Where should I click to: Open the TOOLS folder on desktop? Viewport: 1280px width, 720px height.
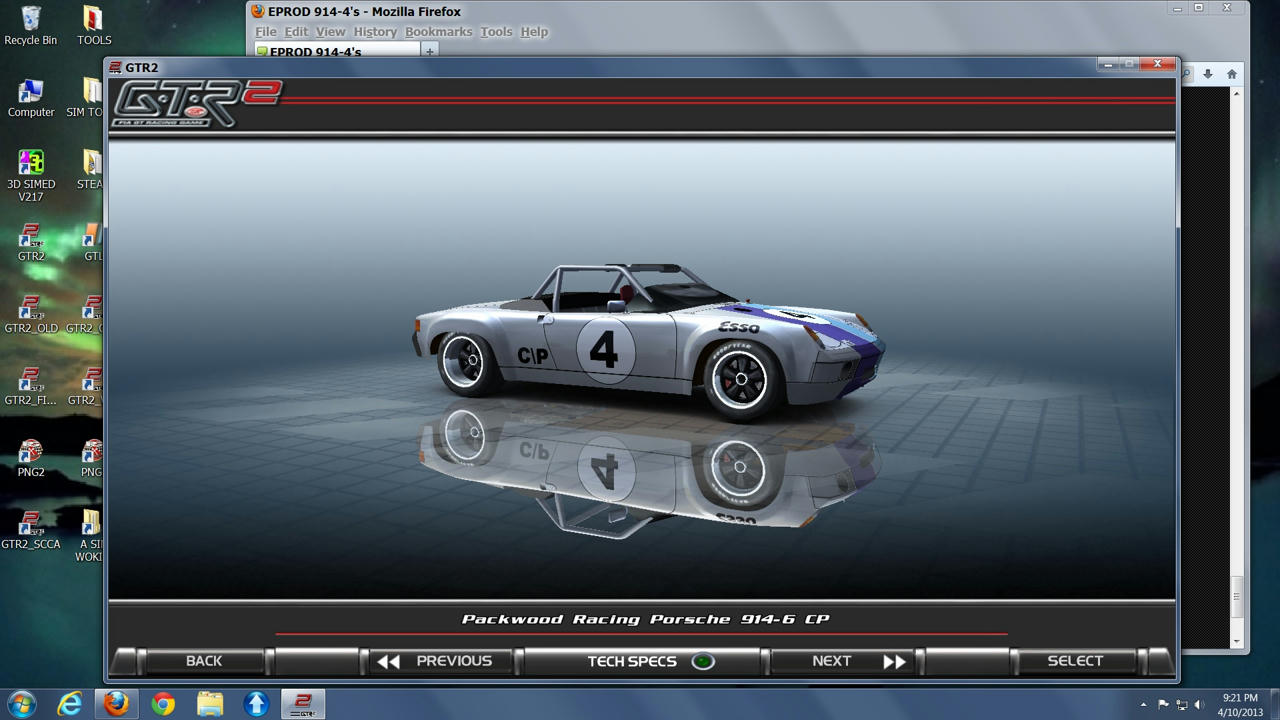click(93, 25)
